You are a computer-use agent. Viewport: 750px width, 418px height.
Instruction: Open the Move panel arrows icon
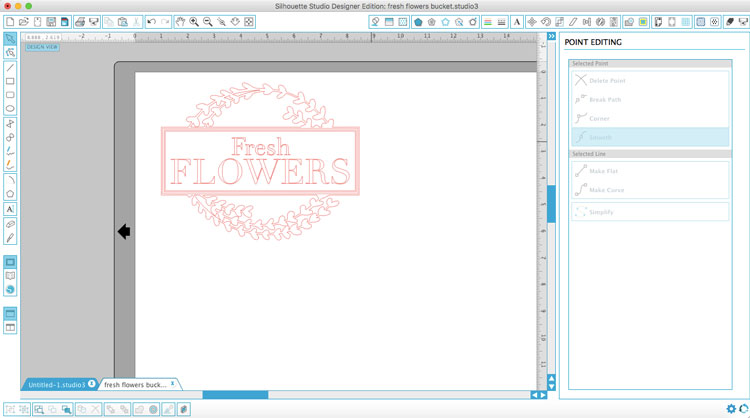click(531, 22)
